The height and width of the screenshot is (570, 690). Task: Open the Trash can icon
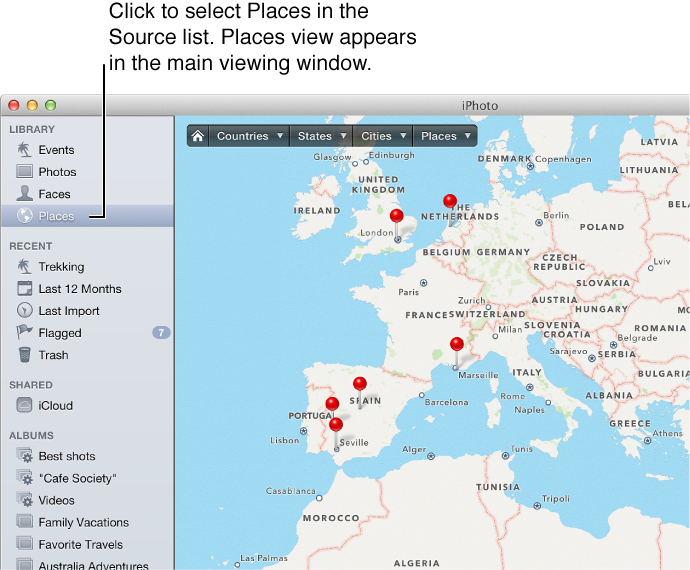tap(25, 354)
